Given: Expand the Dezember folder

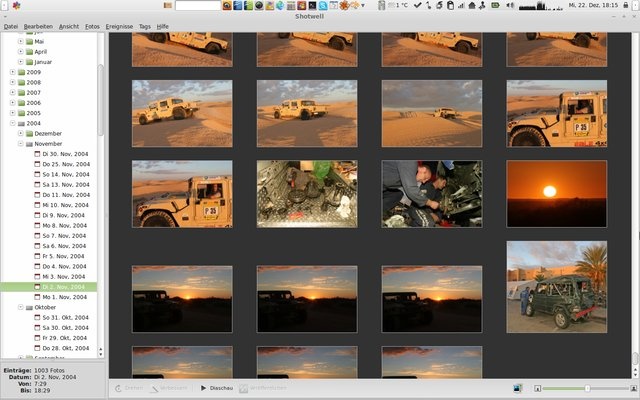Looking at the screenshot, I should [21, 133].
